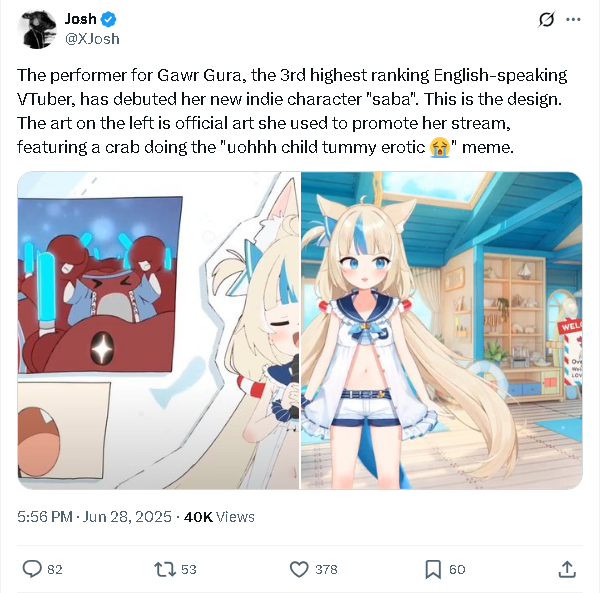
Task: Click the Josh display name
Action: pyautogui.click(x=81, y=19)
